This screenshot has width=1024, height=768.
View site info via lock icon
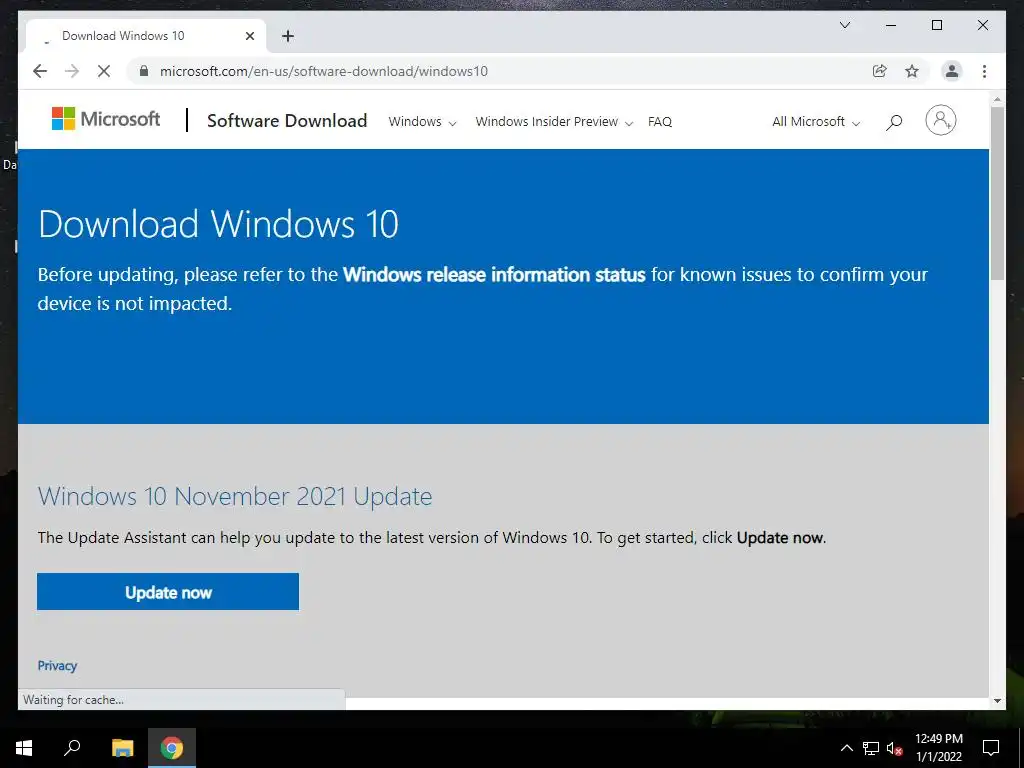144,71
